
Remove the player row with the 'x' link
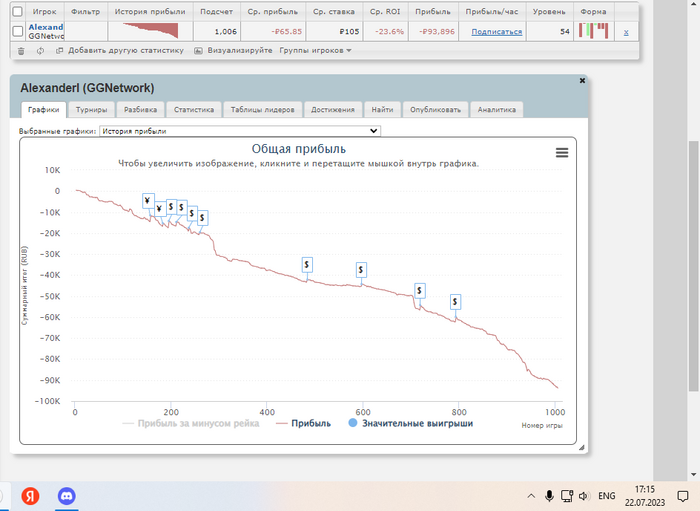click(626, 32)
